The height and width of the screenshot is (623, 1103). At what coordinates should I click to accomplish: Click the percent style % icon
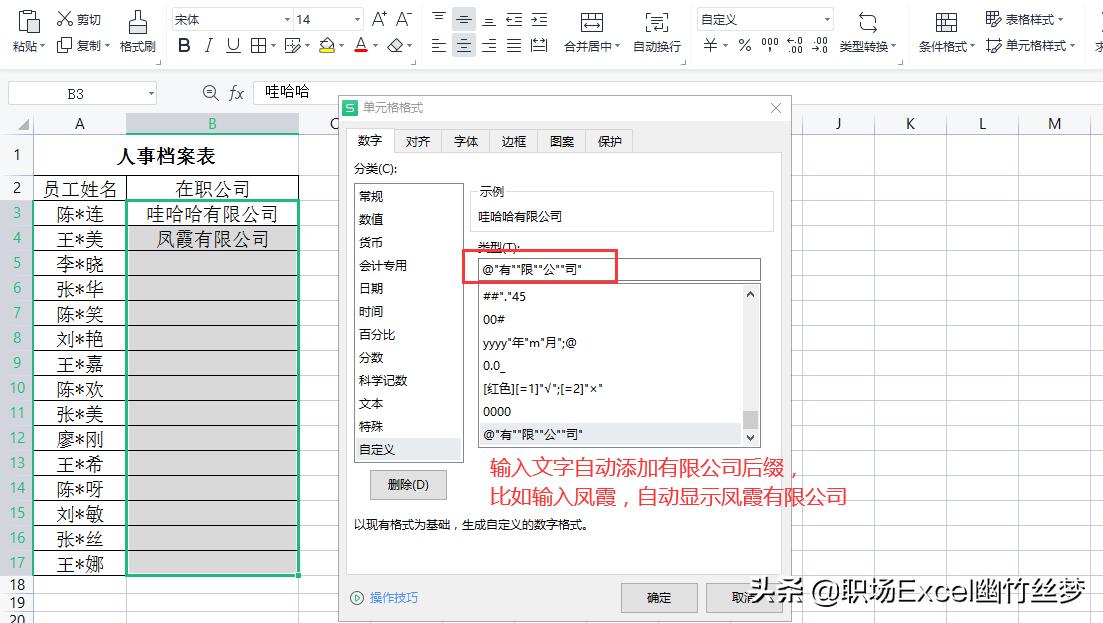click(x=745, y=44)
